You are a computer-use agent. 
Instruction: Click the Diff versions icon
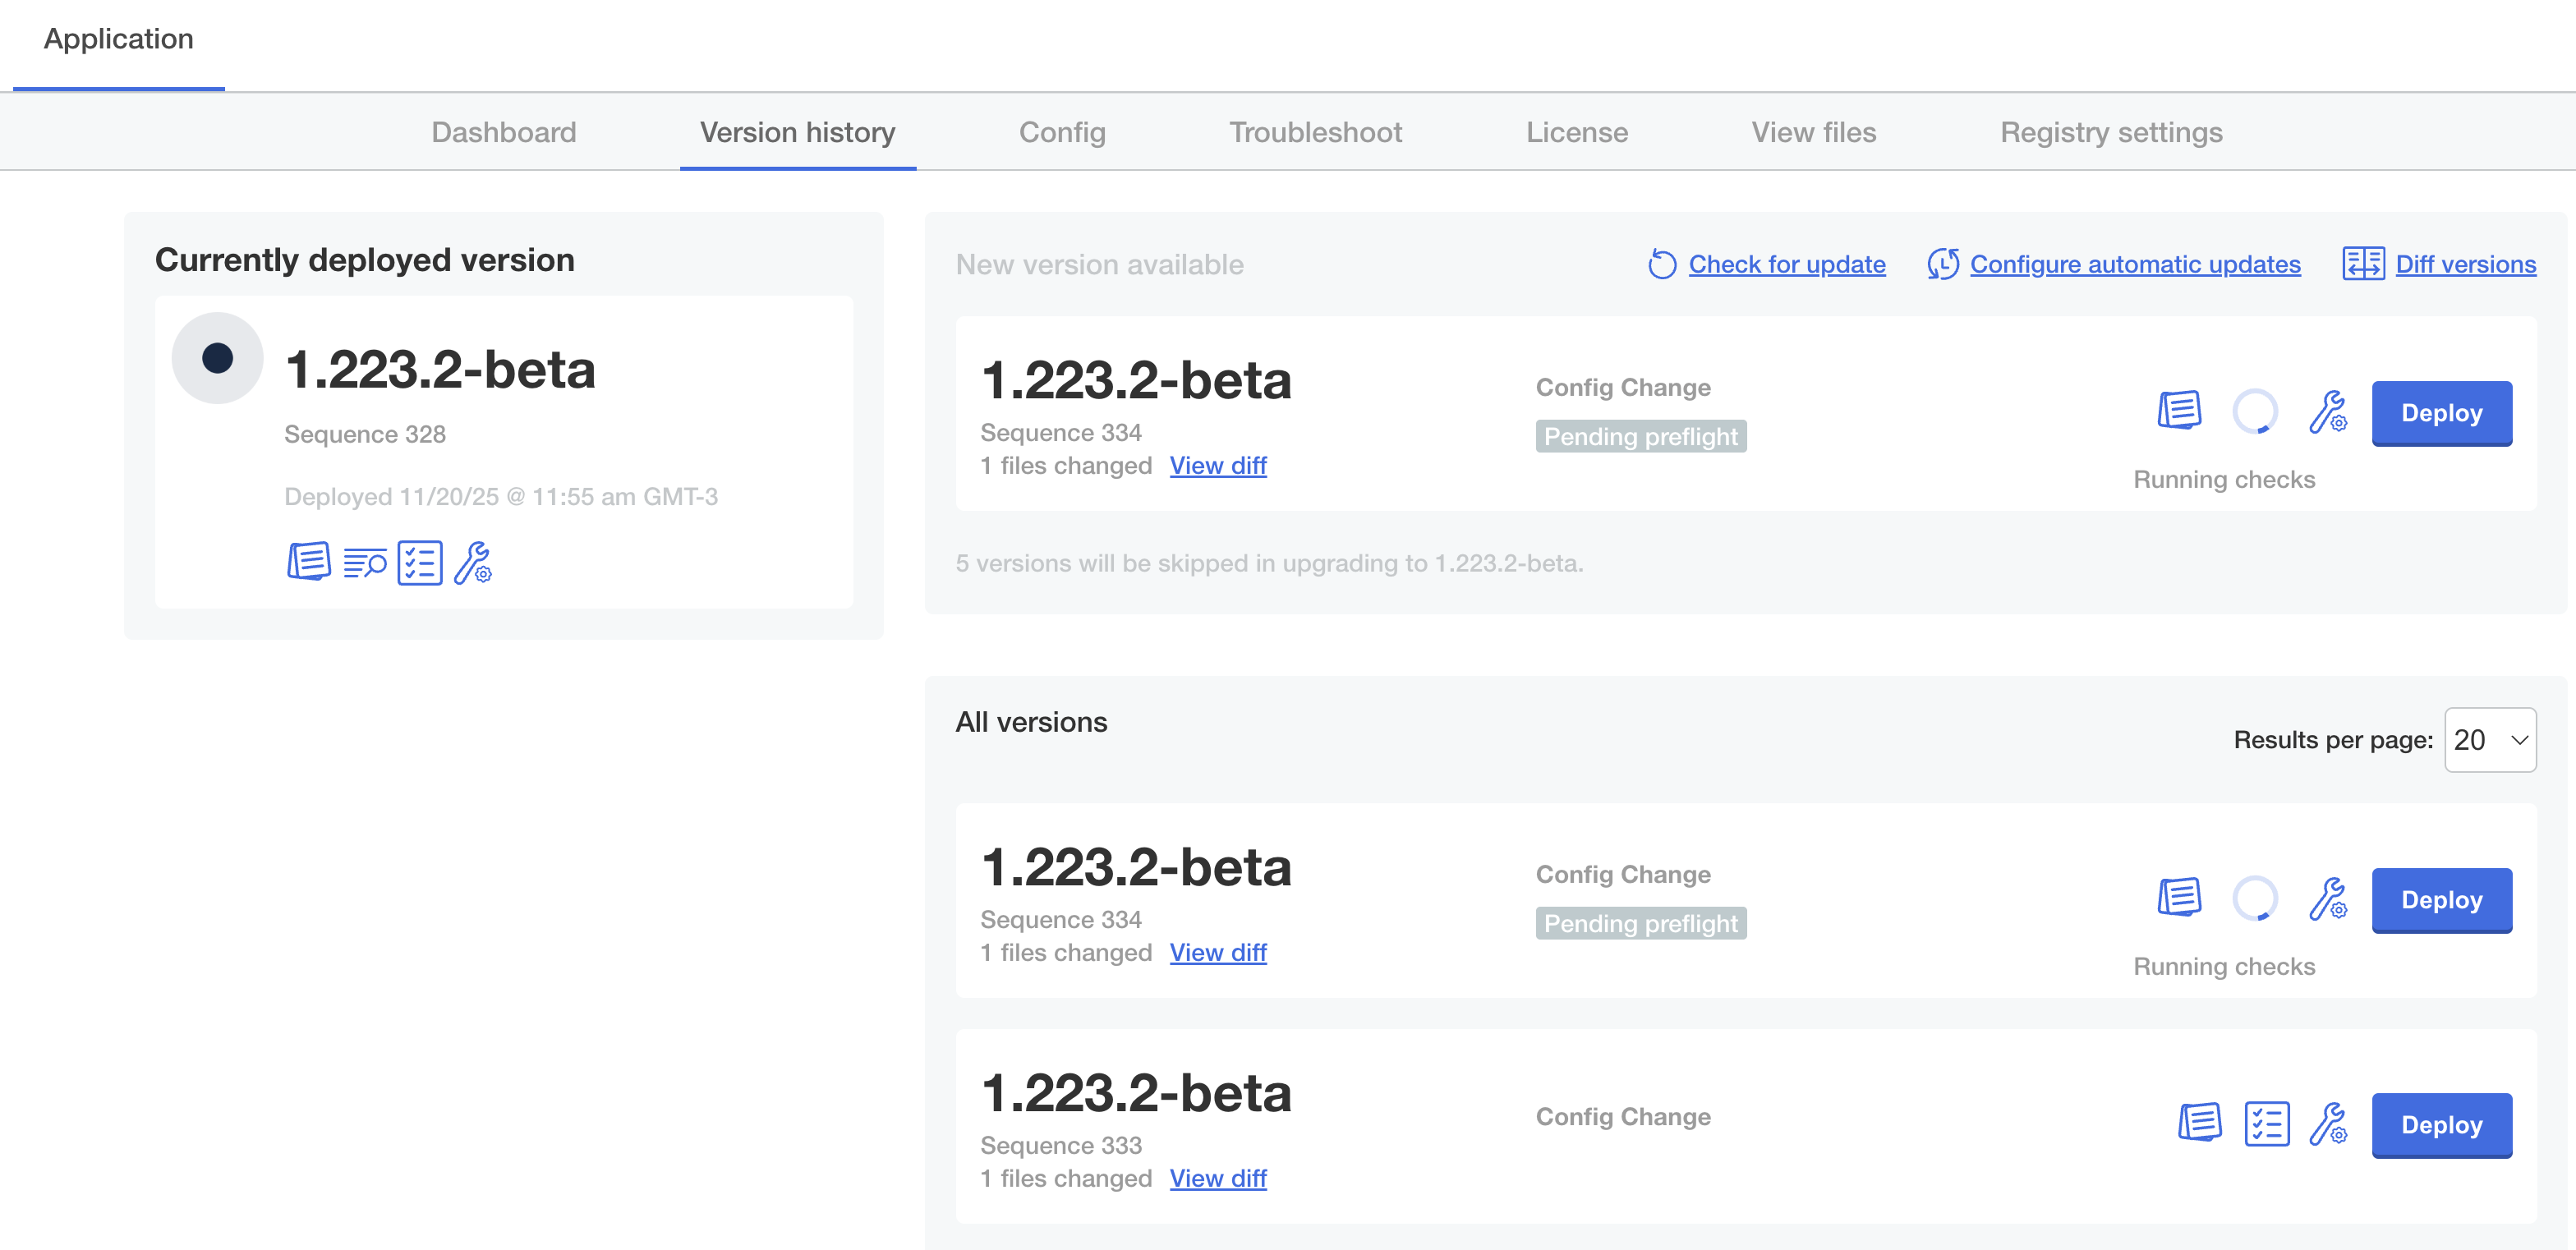2363,264
